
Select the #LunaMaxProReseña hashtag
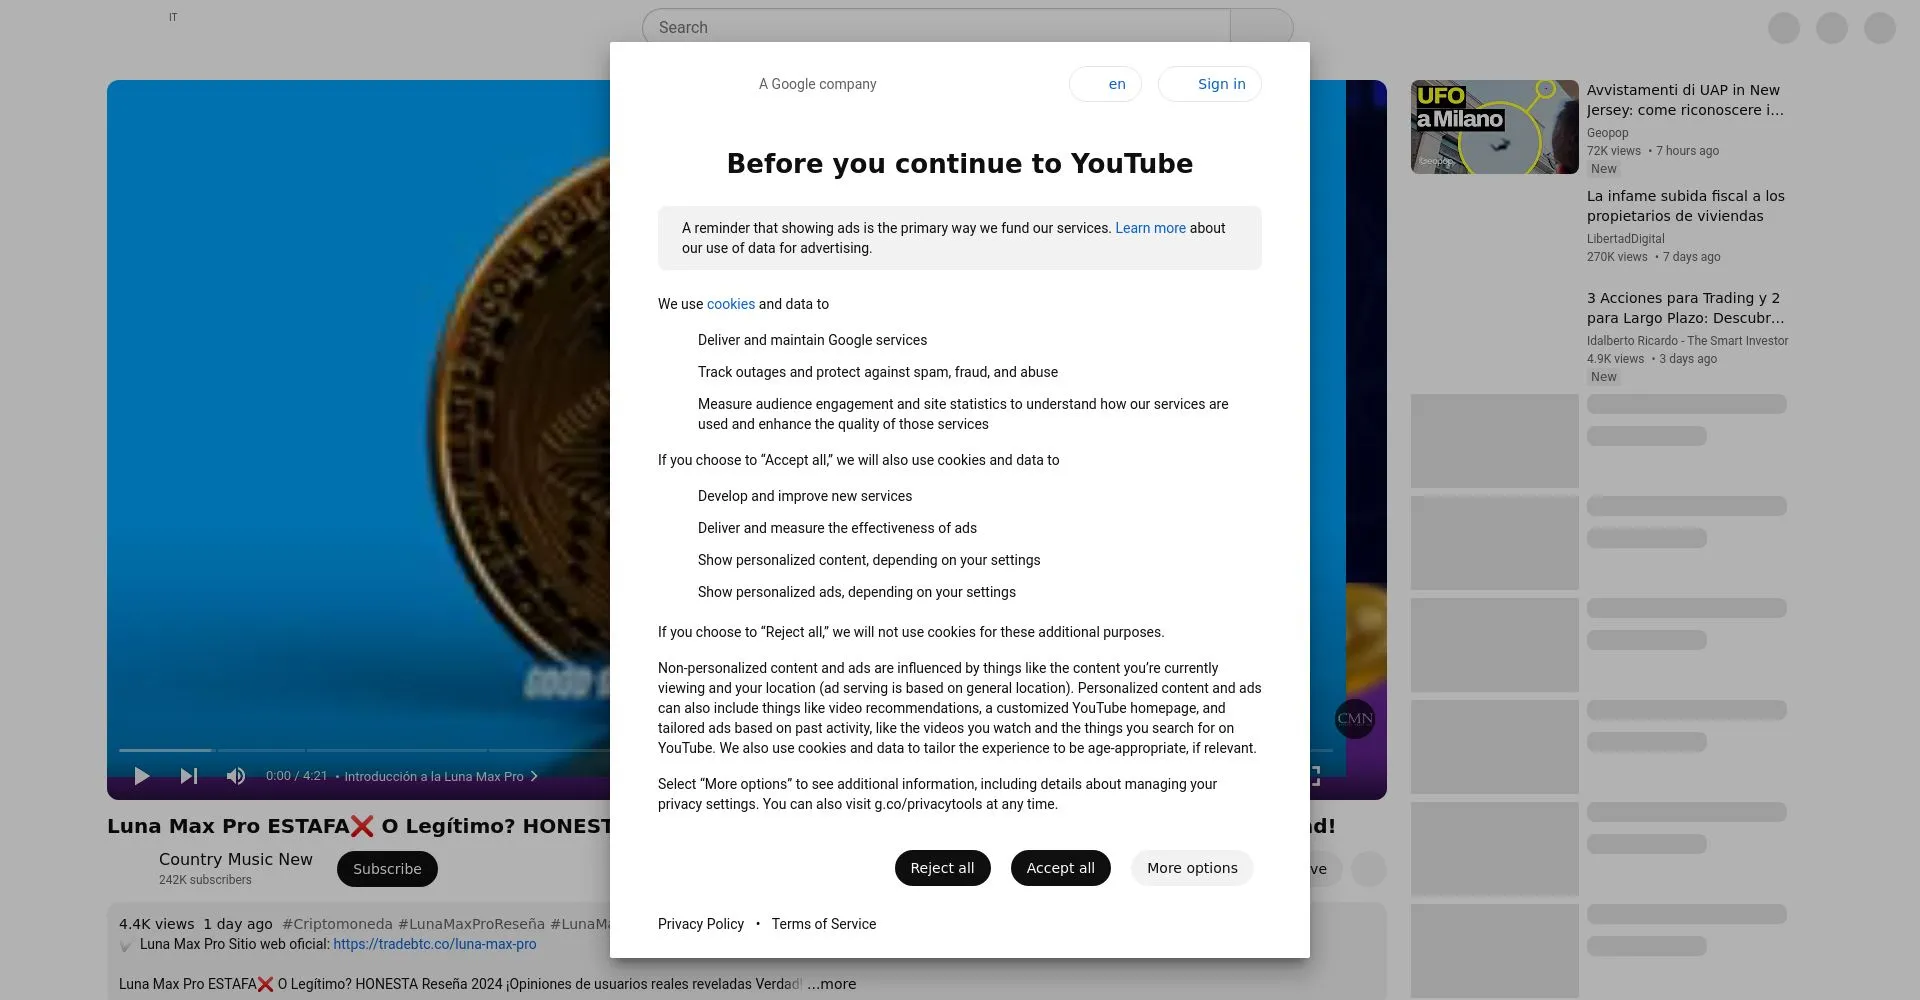(x=471, y=924)
